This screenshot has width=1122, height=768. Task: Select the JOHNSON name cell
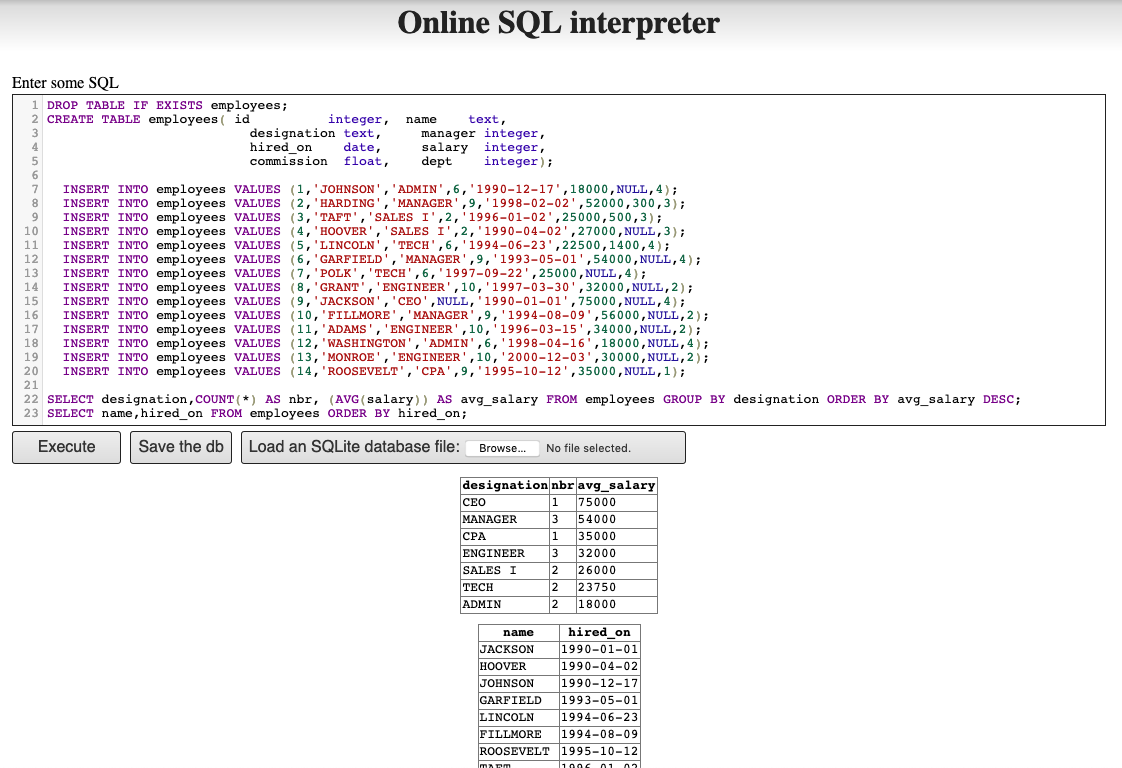[x=519, y=684]
